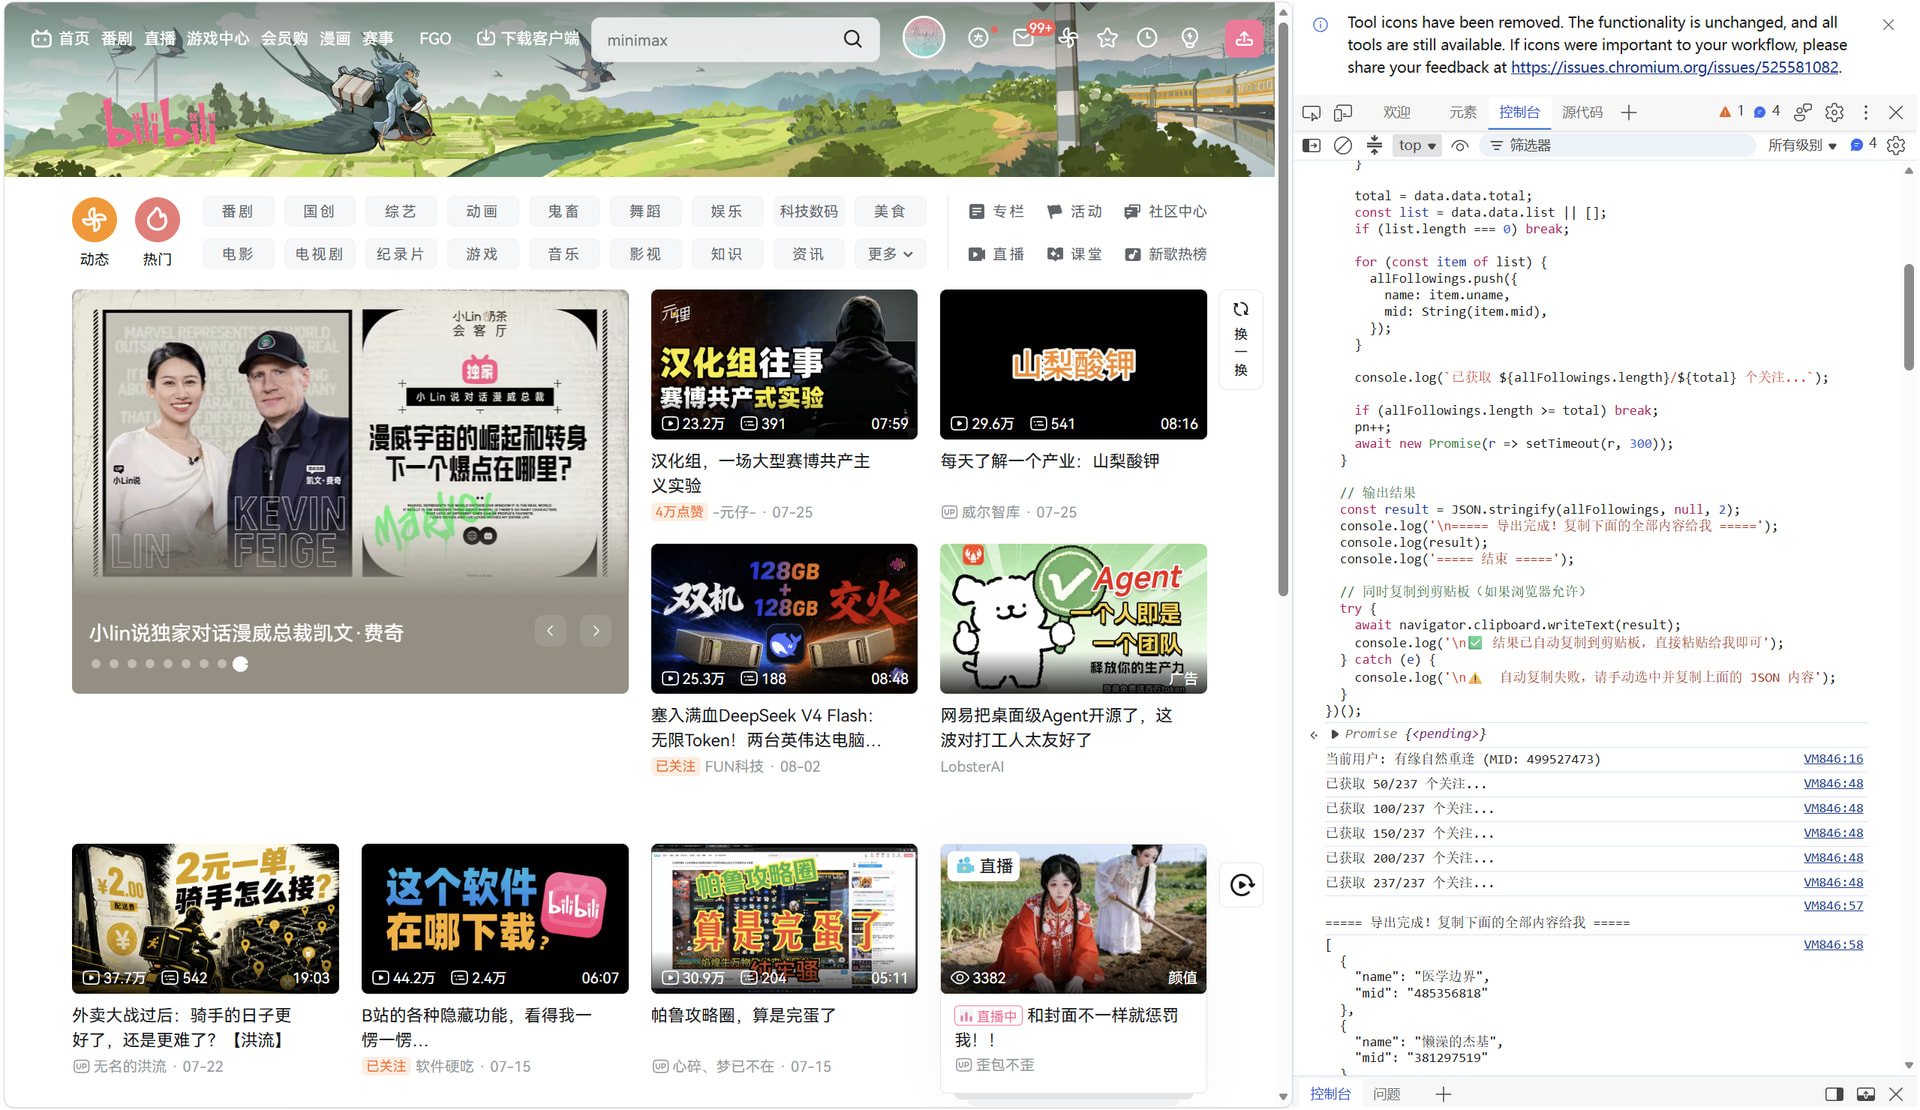Open the orange 动态 channel icon
Screen dimensions: 1920x1110
pyautogui.click(x=94, y=220)
